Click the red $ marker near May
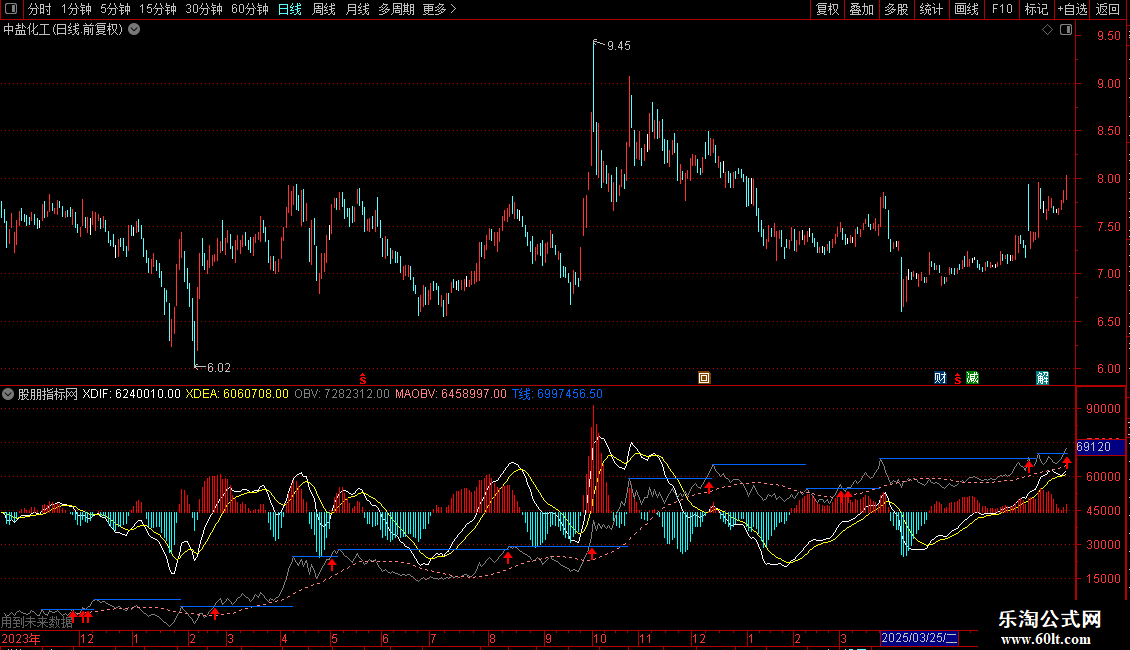Viewport: 1130px width, 650px height. pyautogui.click(x=362, y=378)
